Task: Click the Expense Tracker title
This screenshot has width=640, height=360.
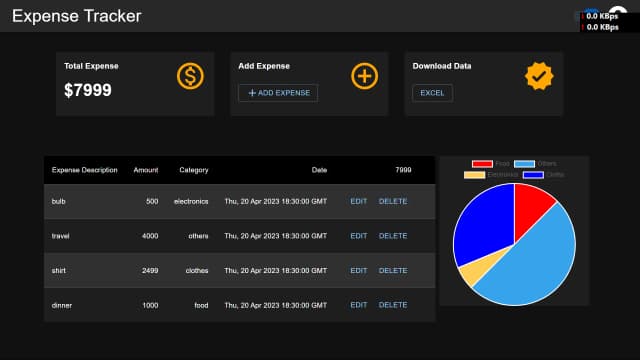Action: [76, 16]
